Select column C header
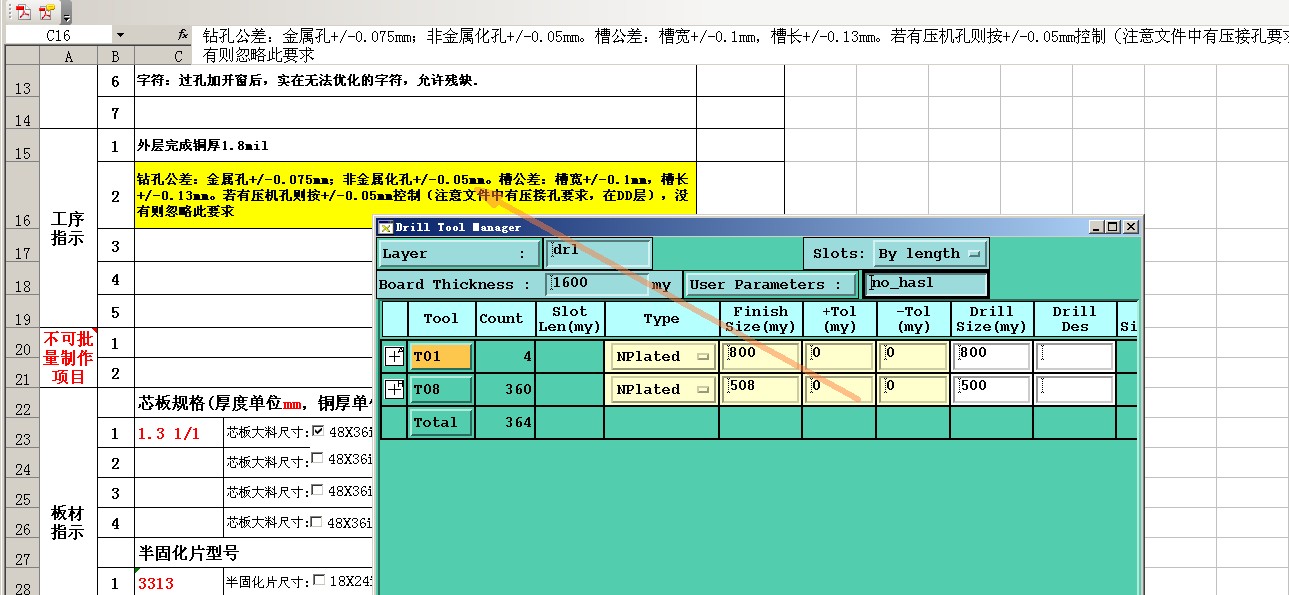 [x=178, y=57]
